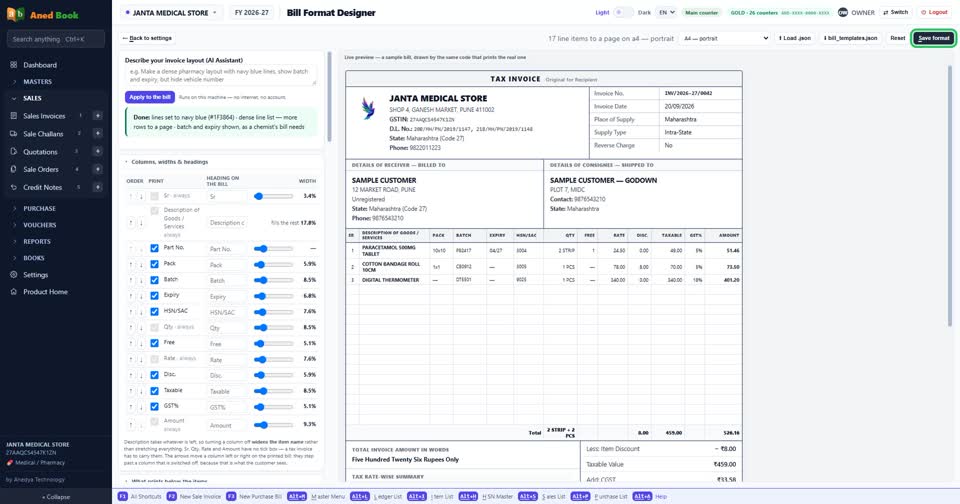Open the EN language dropdown
This screenshot has width=960, height=504.
click(x=666, y=12)
